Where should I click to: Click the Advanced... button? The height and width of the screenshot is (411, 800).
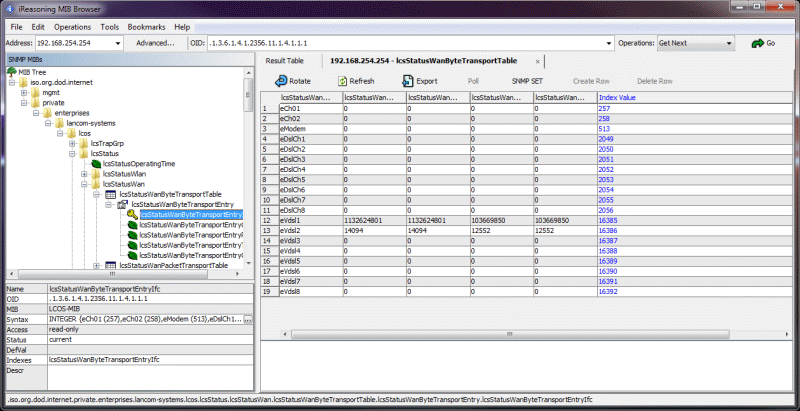(155, 44)
